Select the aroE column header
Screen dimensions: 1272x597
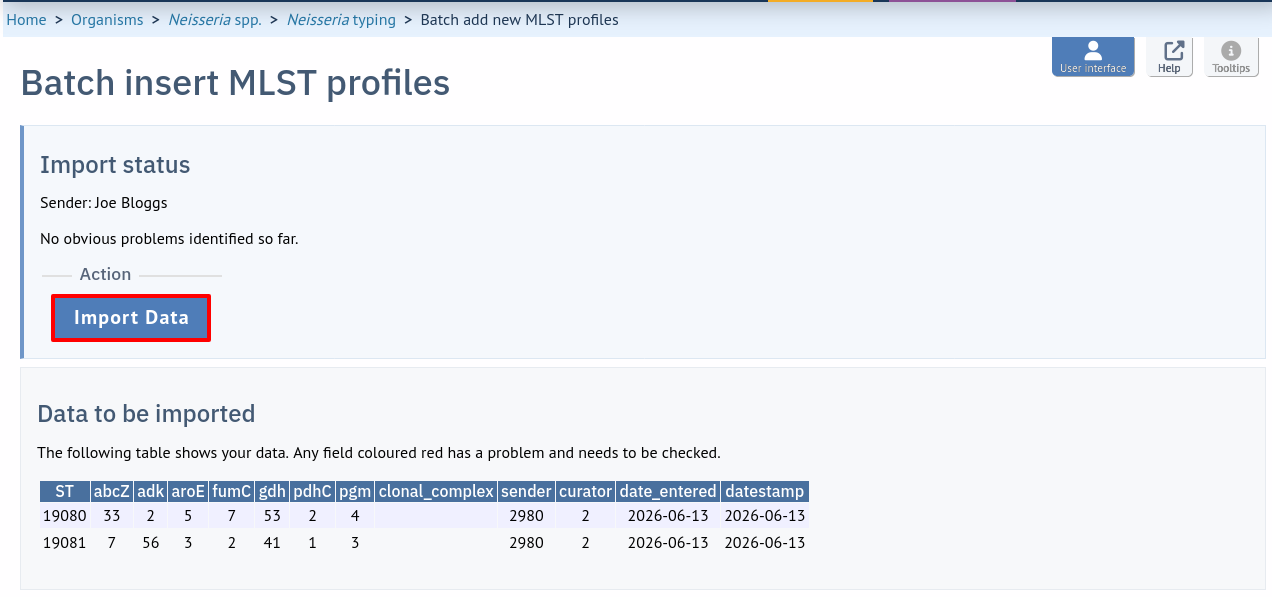[188, 491]
